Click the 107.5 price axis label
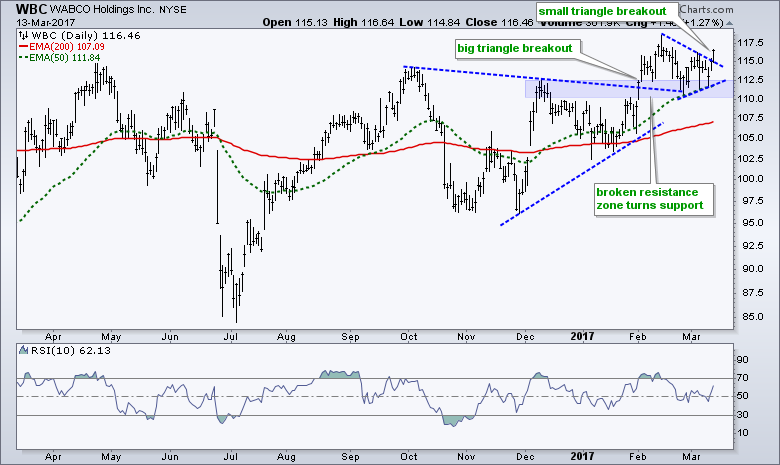This screenshot has height=465, width=780. 750,117
